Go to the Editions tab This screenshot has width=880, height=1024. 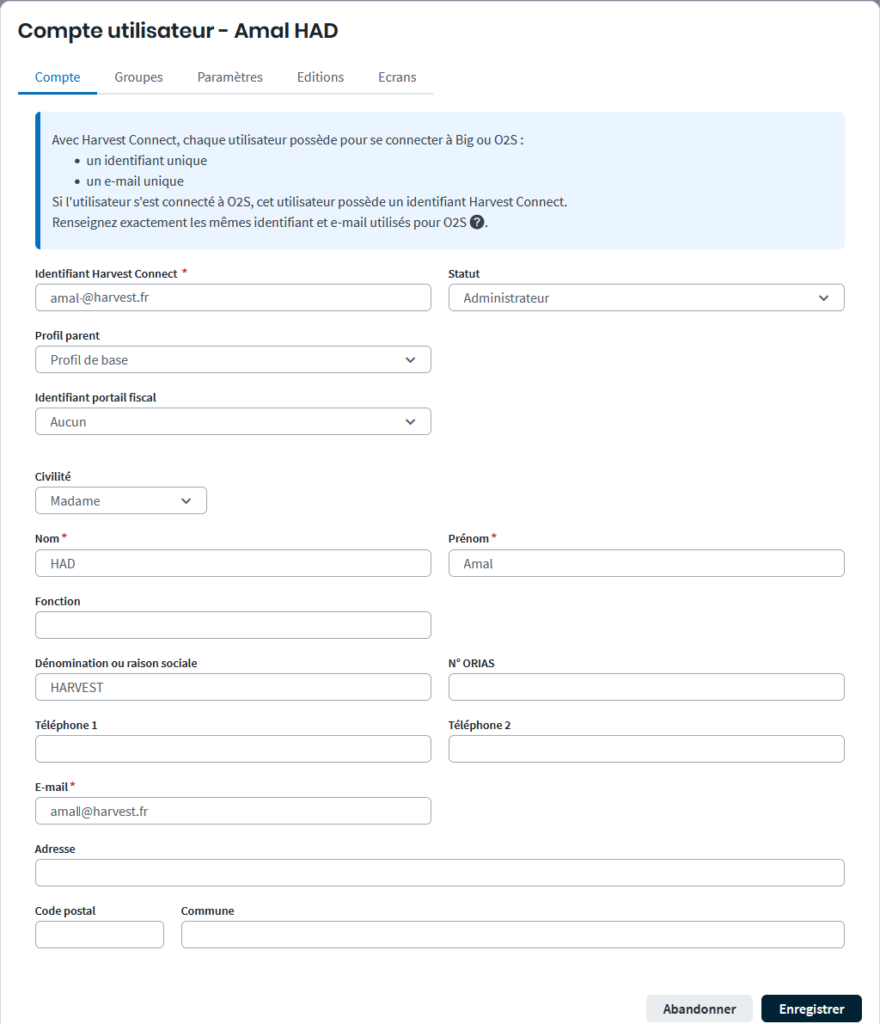coord(320,77)
